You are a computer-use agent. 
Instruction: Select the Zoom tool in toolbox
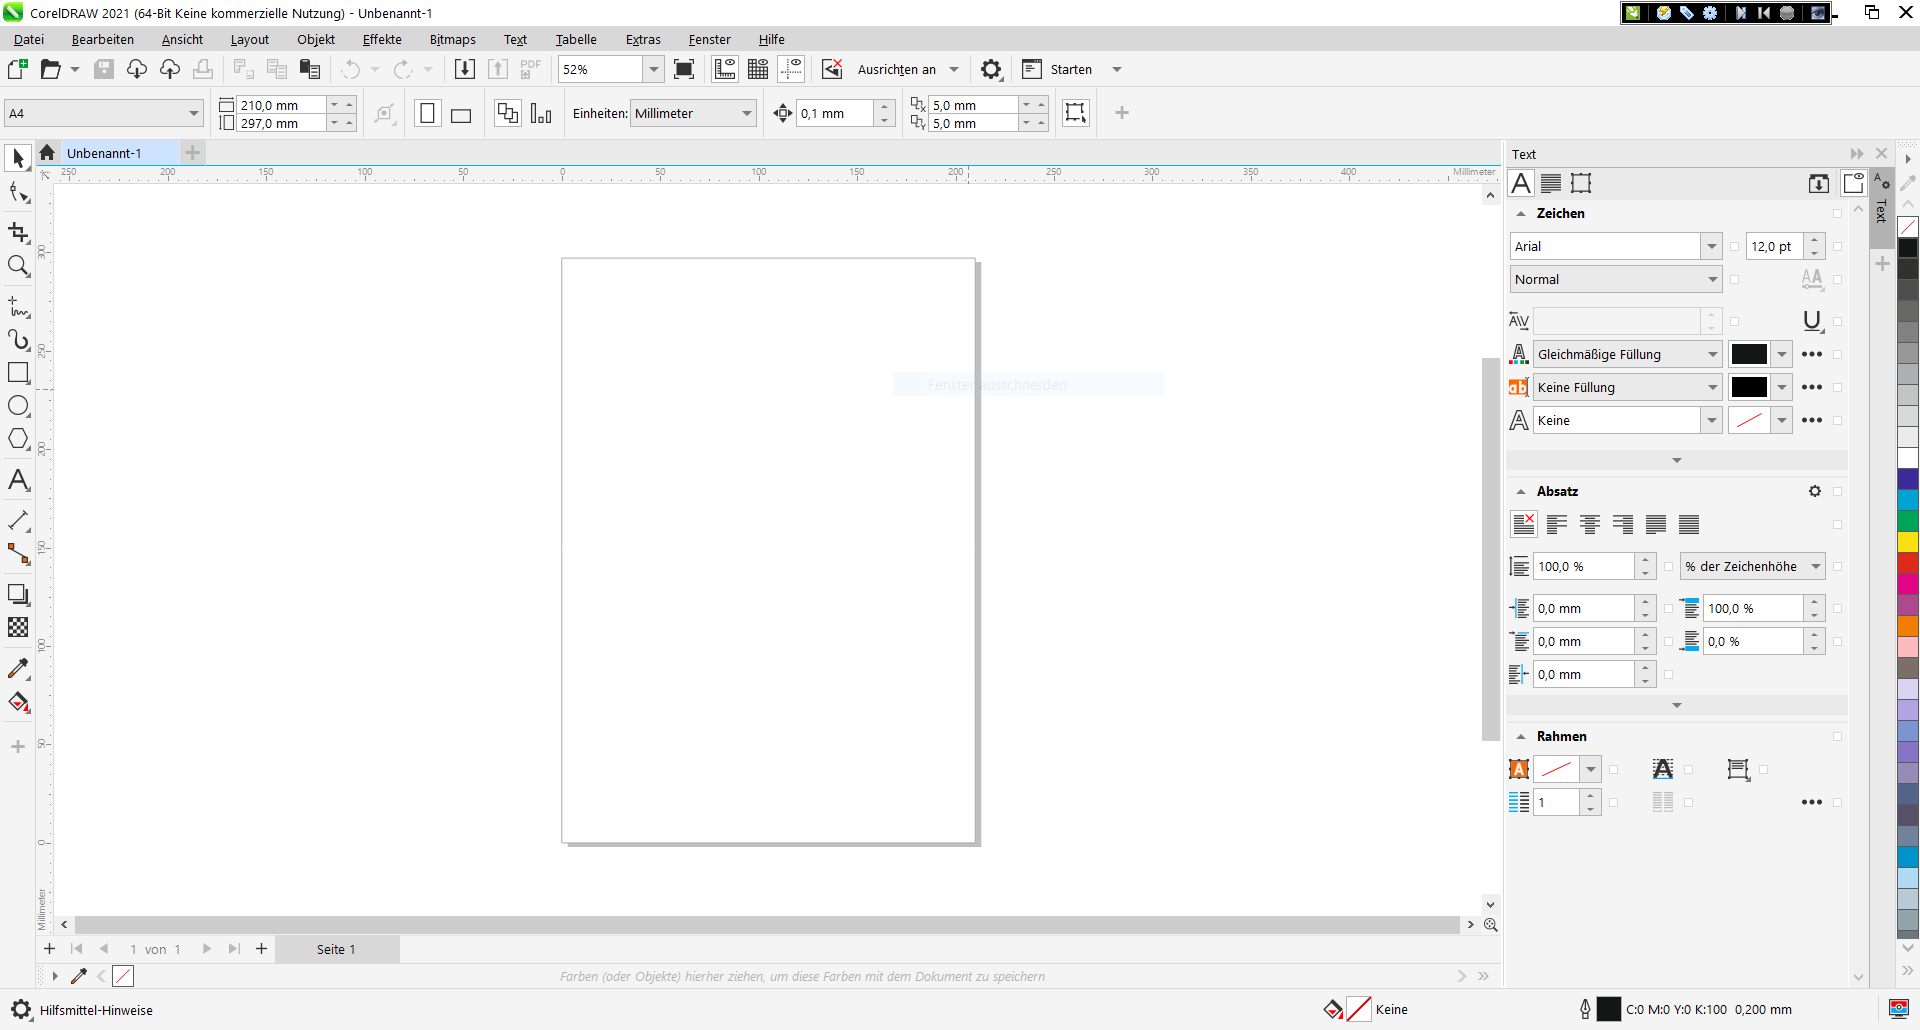coord(18,266)
